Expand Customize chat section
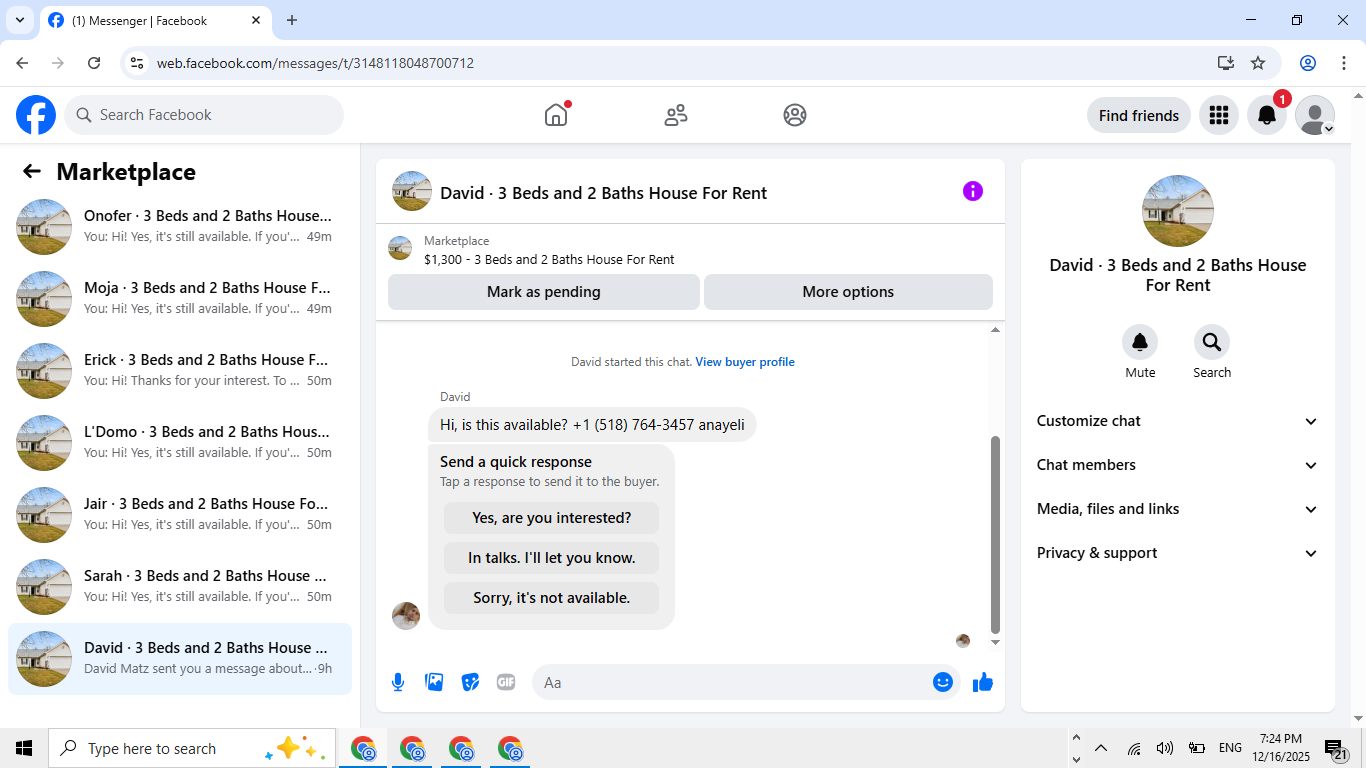Screen dimensions: 1366x768 pos(1178,421)
